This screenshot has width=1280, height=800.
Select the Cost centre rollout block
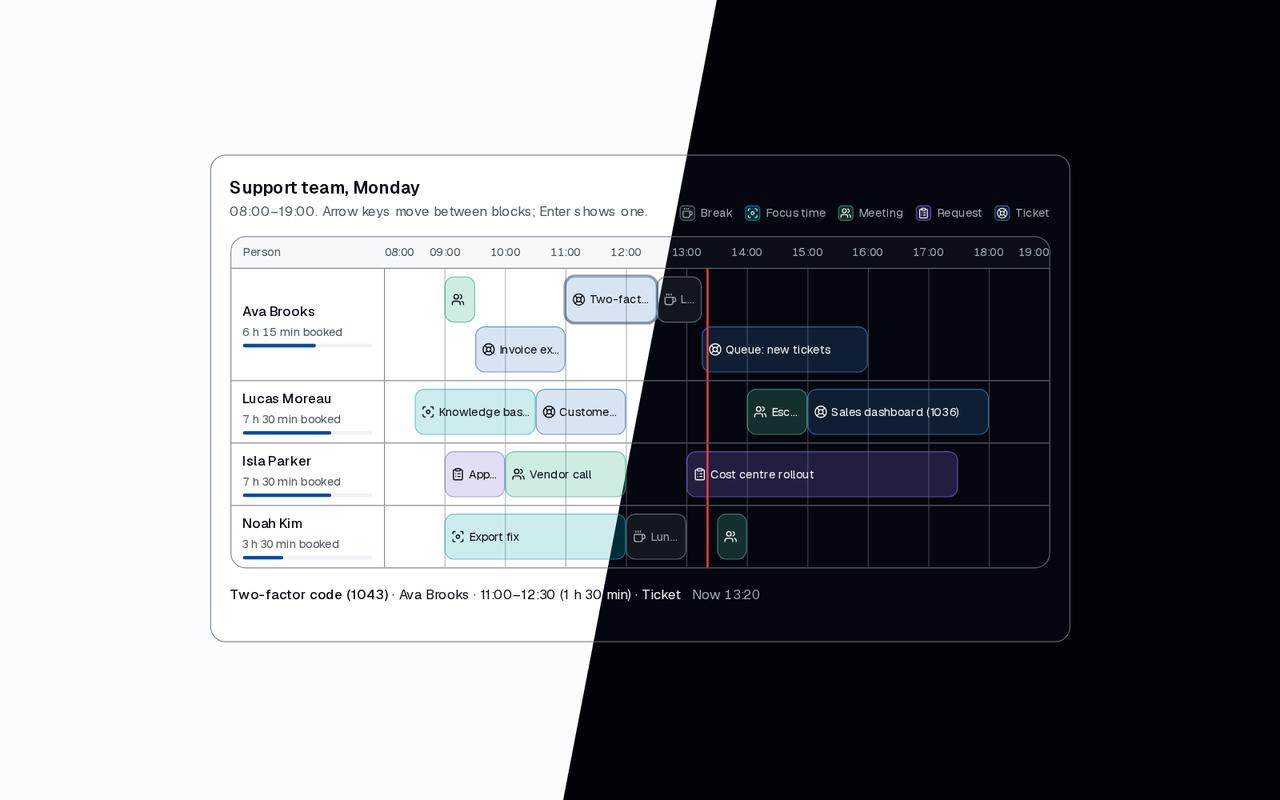coord(822,474)
